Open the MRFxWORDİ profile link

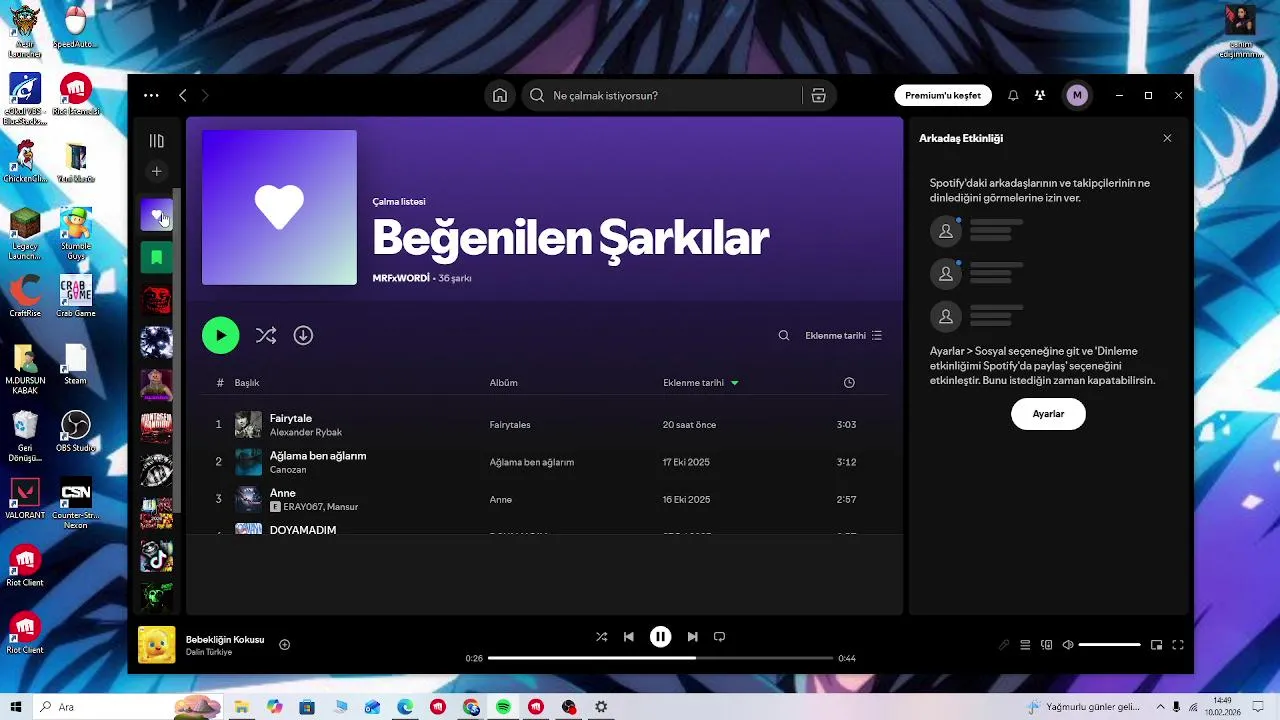pyautogui.click(x=401, y=277)
